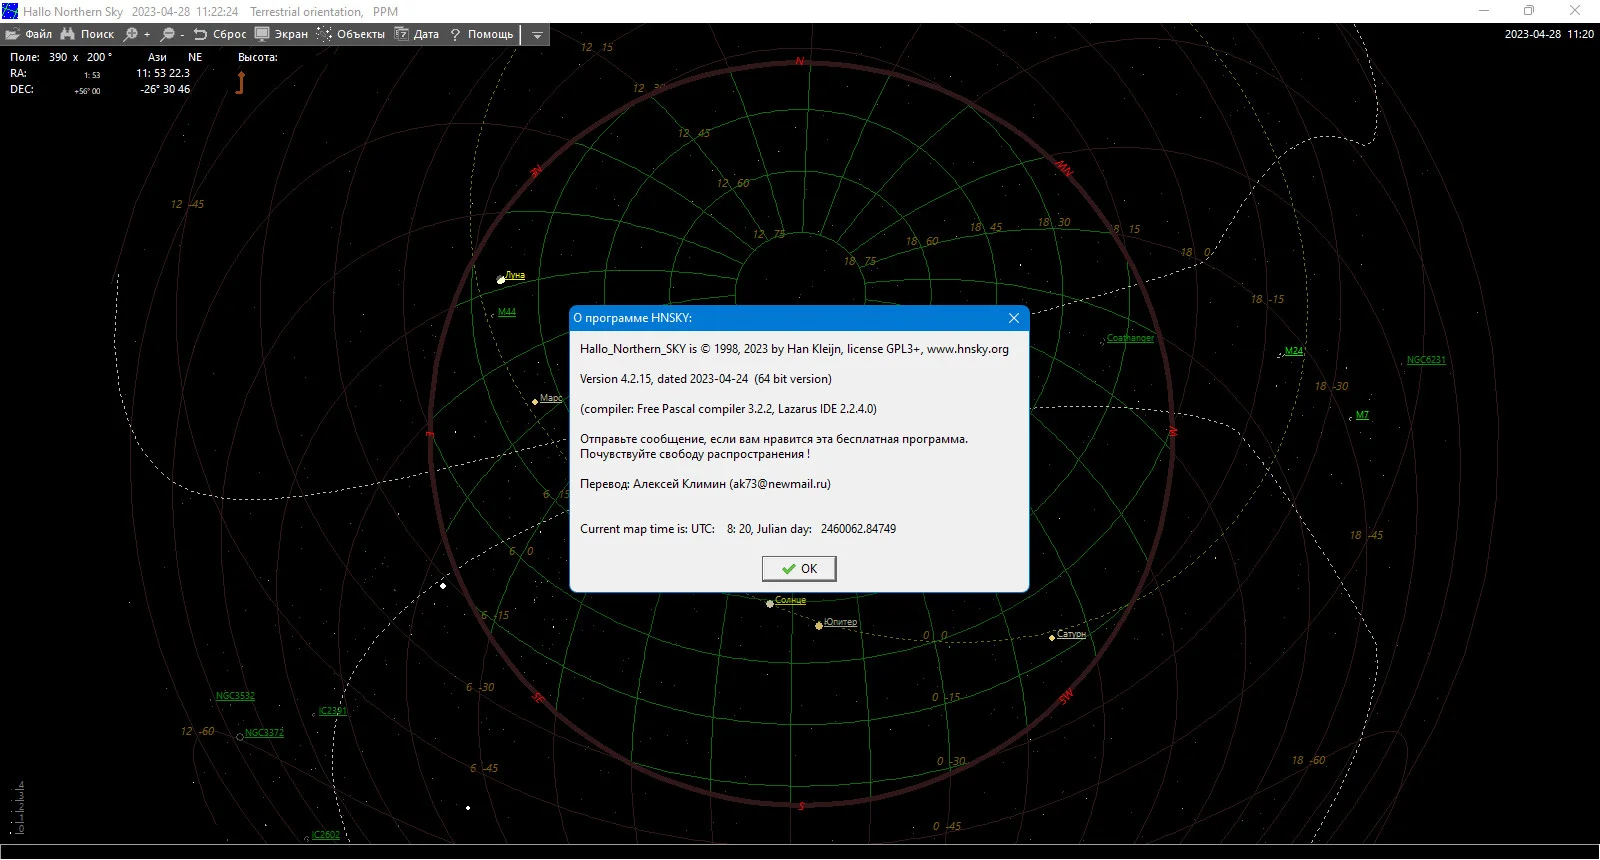The height and width of the screenshot is (860, 1600).
Task: Open the Дата menu
Action: click(417, 34)
